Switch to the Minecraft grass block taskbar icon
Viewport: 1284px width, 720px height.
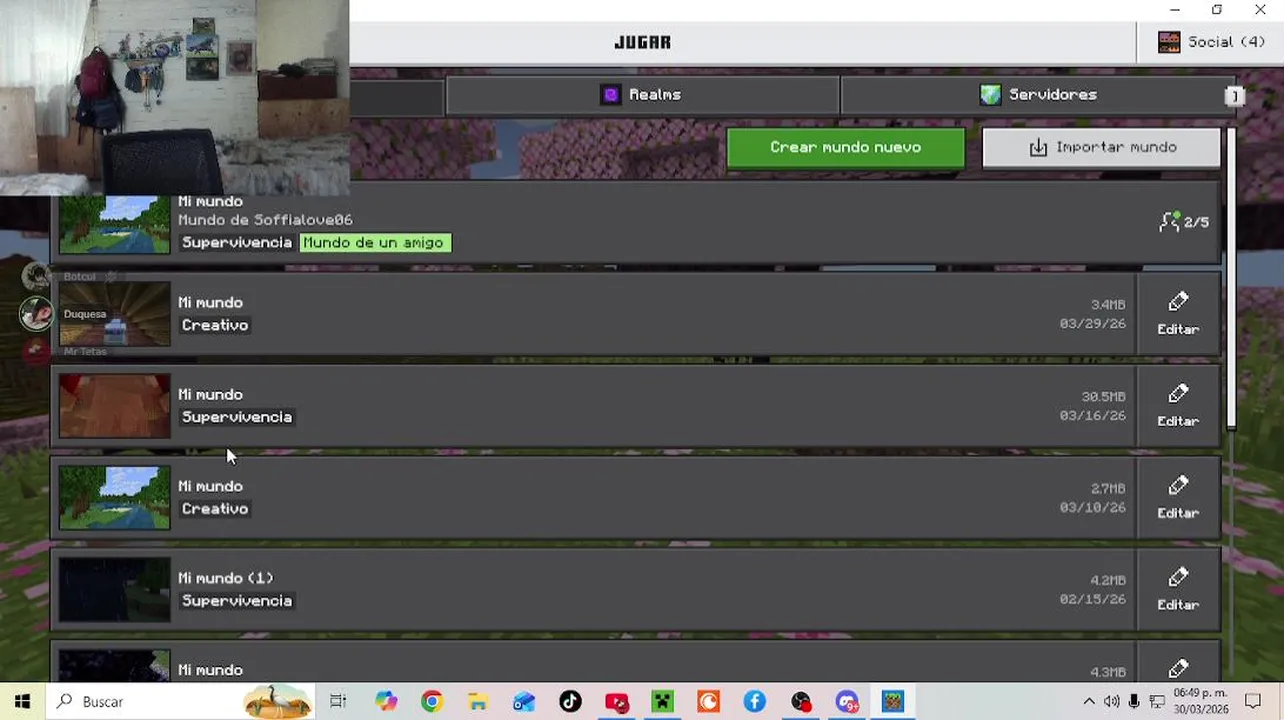[893, 702]
